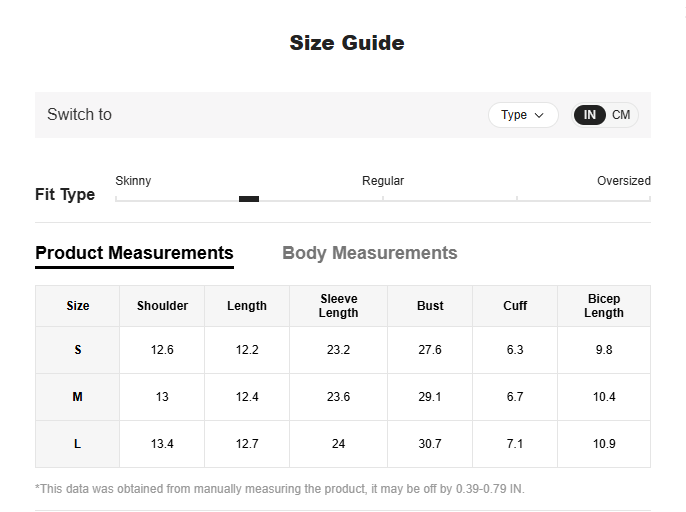
Task: Click the Fit Type slider marker
Action: (249, 199)
